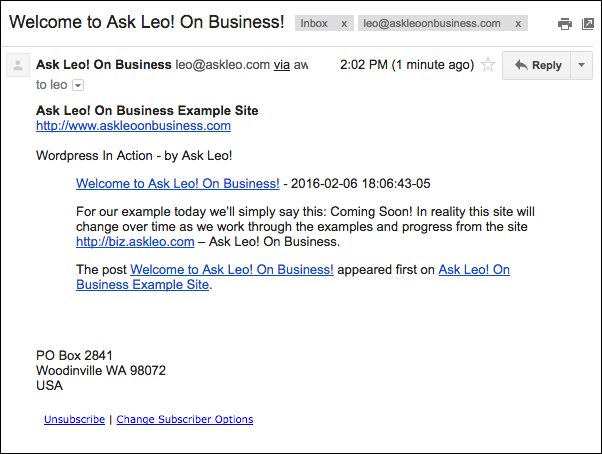Click sender name Ask Leo! On Business
This screenshot has width=602, height=454.
pos(104,64)
